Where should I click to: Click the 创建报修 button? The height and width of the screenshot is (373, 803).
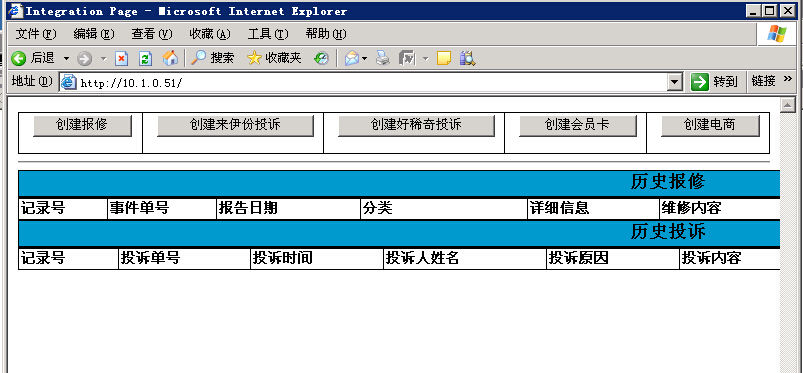coord(82,126)
